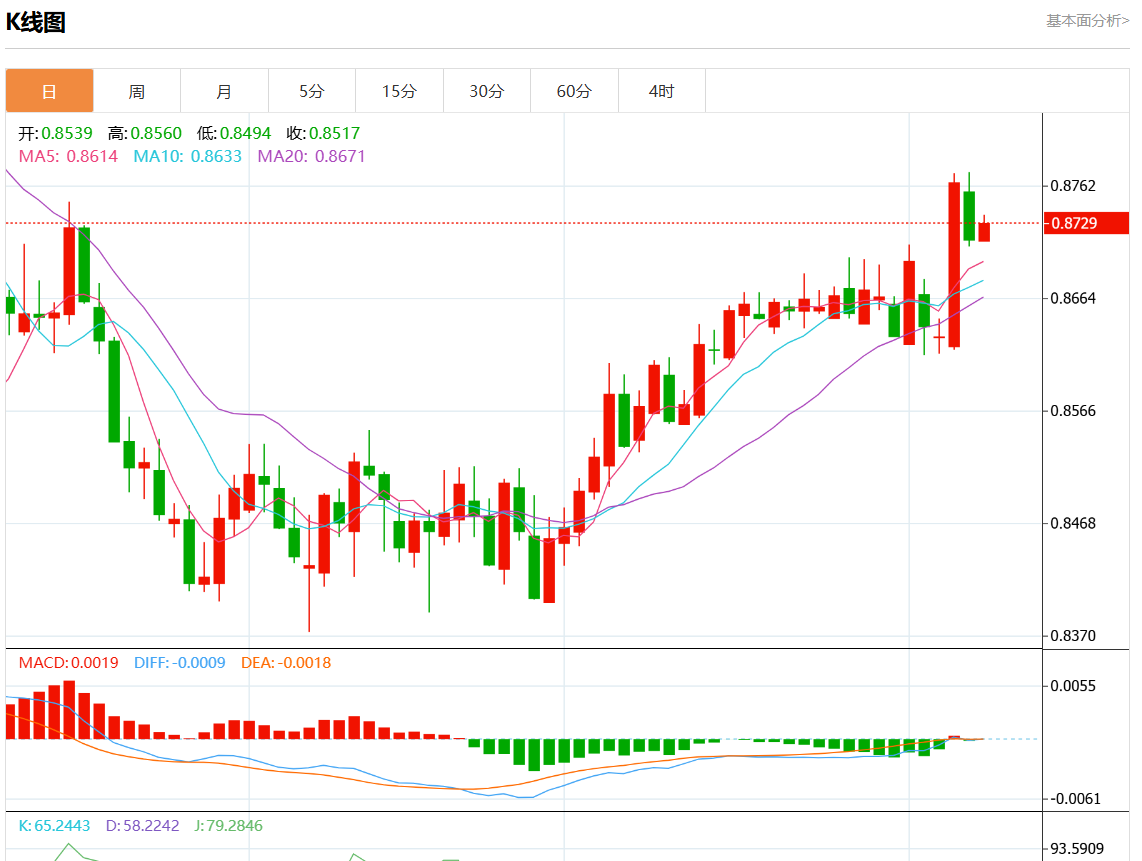Open the 30分 interval tab
Image resolution: width=1142 pixels, height=861 pixels.
tap(487, 91)
